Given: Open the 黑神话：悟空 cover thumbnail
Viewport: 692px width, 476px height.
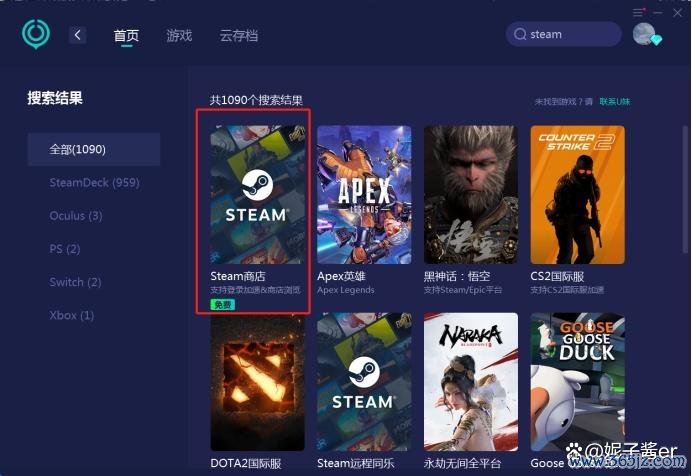Looking at the screenshot, I should [471, 195].
